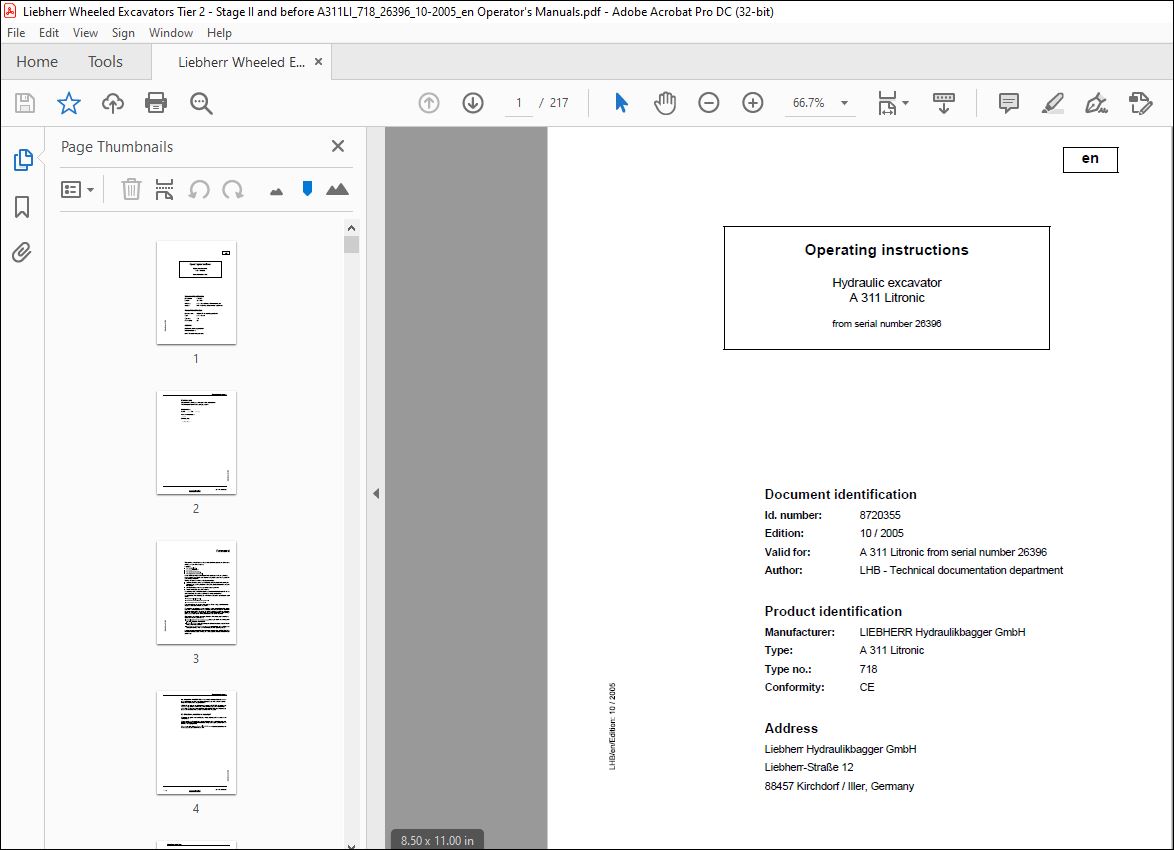Click the insert/extract pages icon
Screen dimensions: 1174x850
tap(164, 189)
